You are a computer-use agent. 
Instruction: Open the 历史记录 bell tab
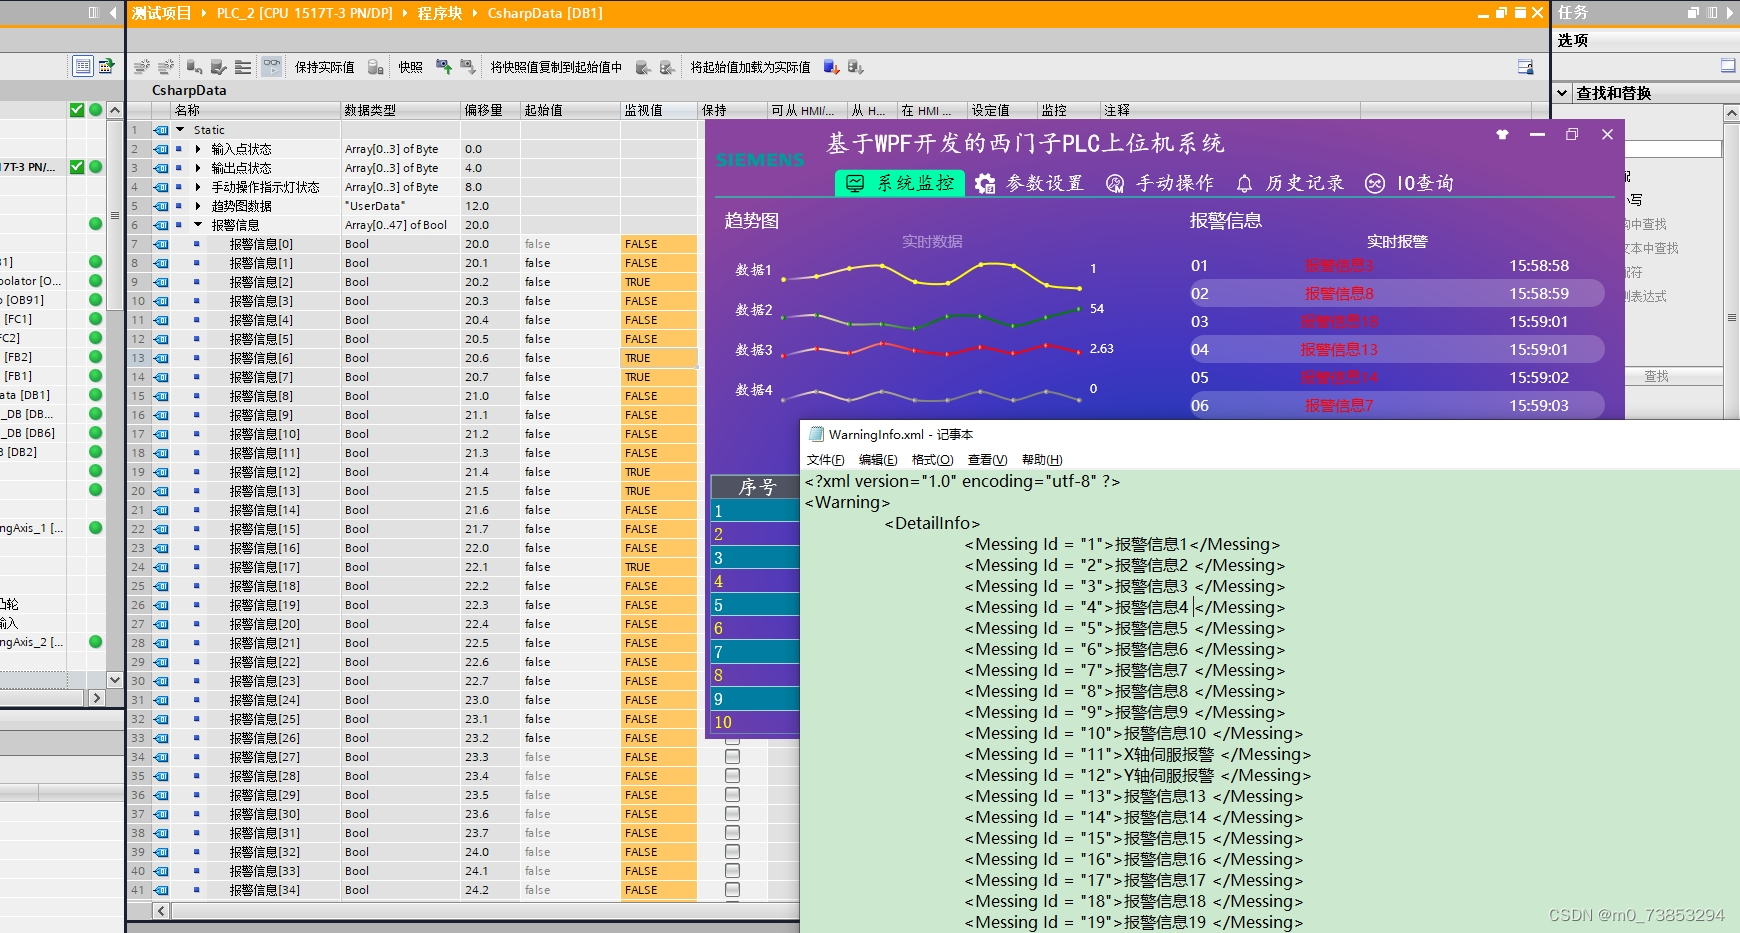pos(1290,183)
